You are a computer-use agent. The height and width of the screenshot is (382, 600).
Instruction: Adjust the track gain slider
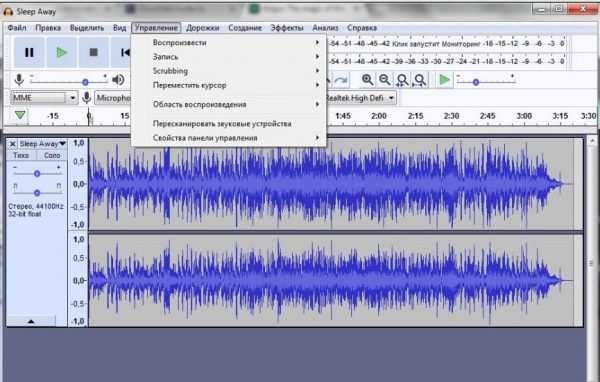(x=37, y=173)
